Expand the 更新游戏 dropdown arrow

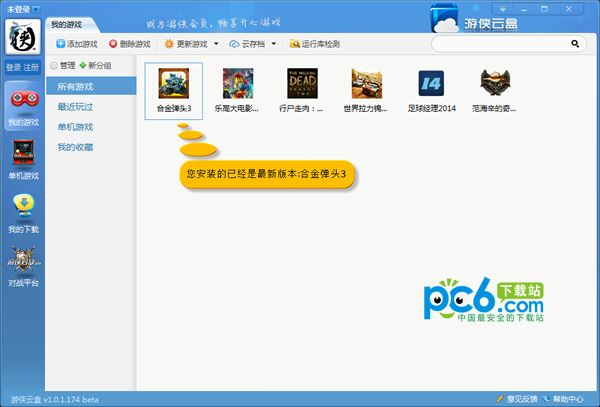tap(216, 44)
